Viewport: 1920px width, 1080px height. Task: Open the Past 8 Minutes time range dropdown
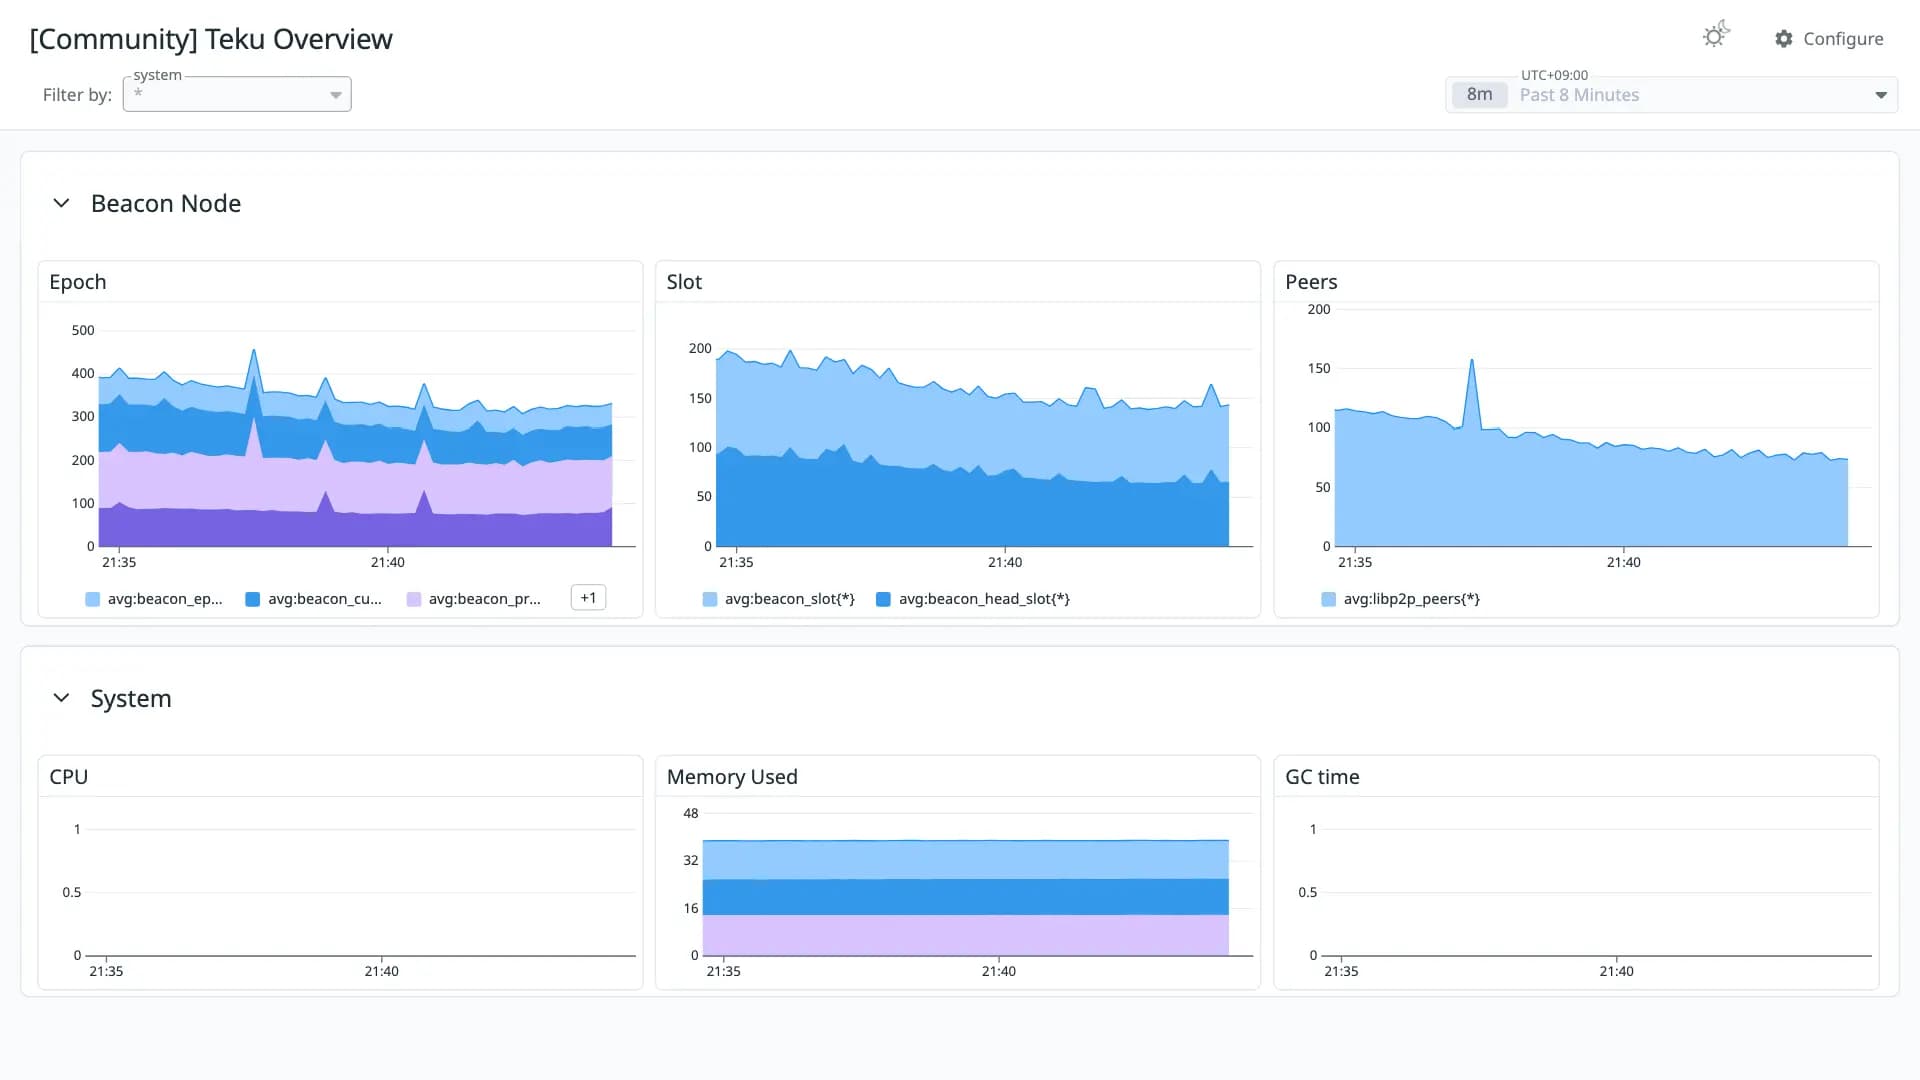click(1671, 95)
